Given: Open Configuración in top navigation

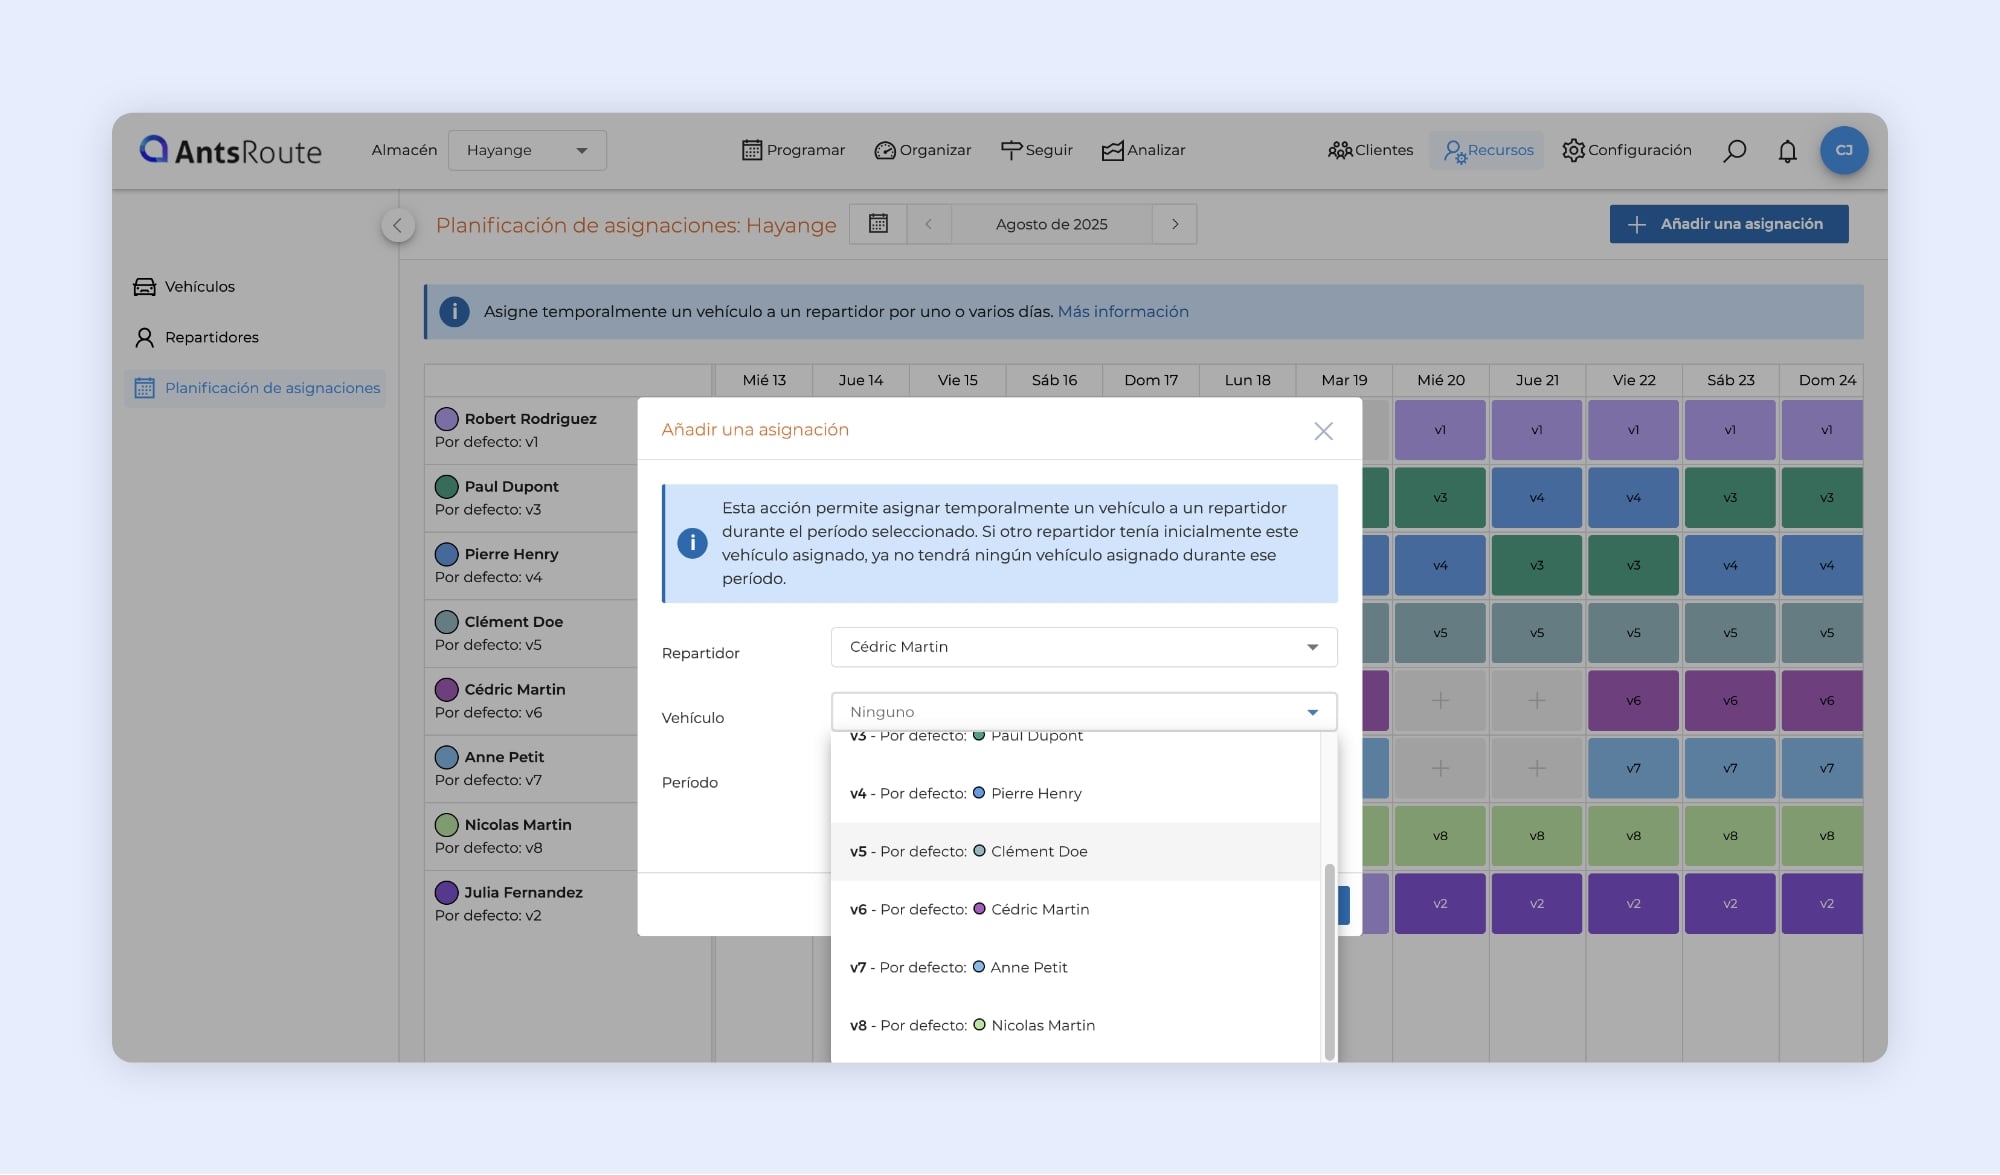Looking at the screenshot, I should (x=1627, y=150).
